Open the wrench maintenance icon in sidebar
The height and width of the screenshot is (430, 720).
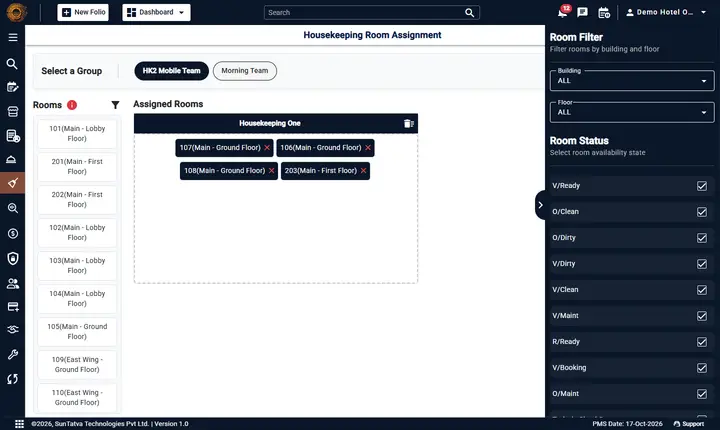12,354
